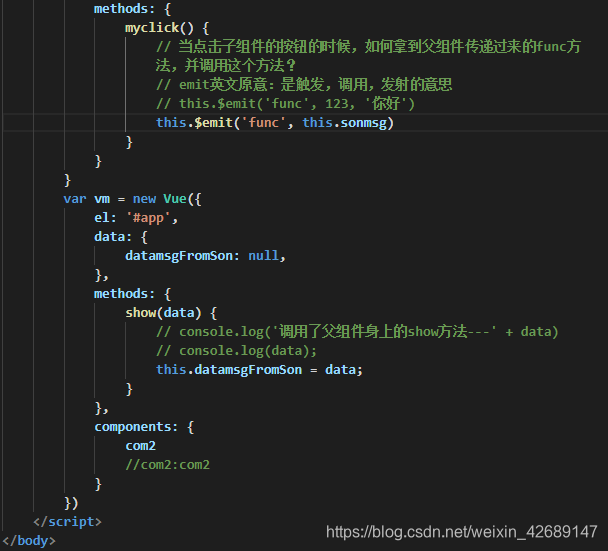This screenshot has width=608, height=551.
Task: Click the myclick() method name
Action: coord(159,28)
